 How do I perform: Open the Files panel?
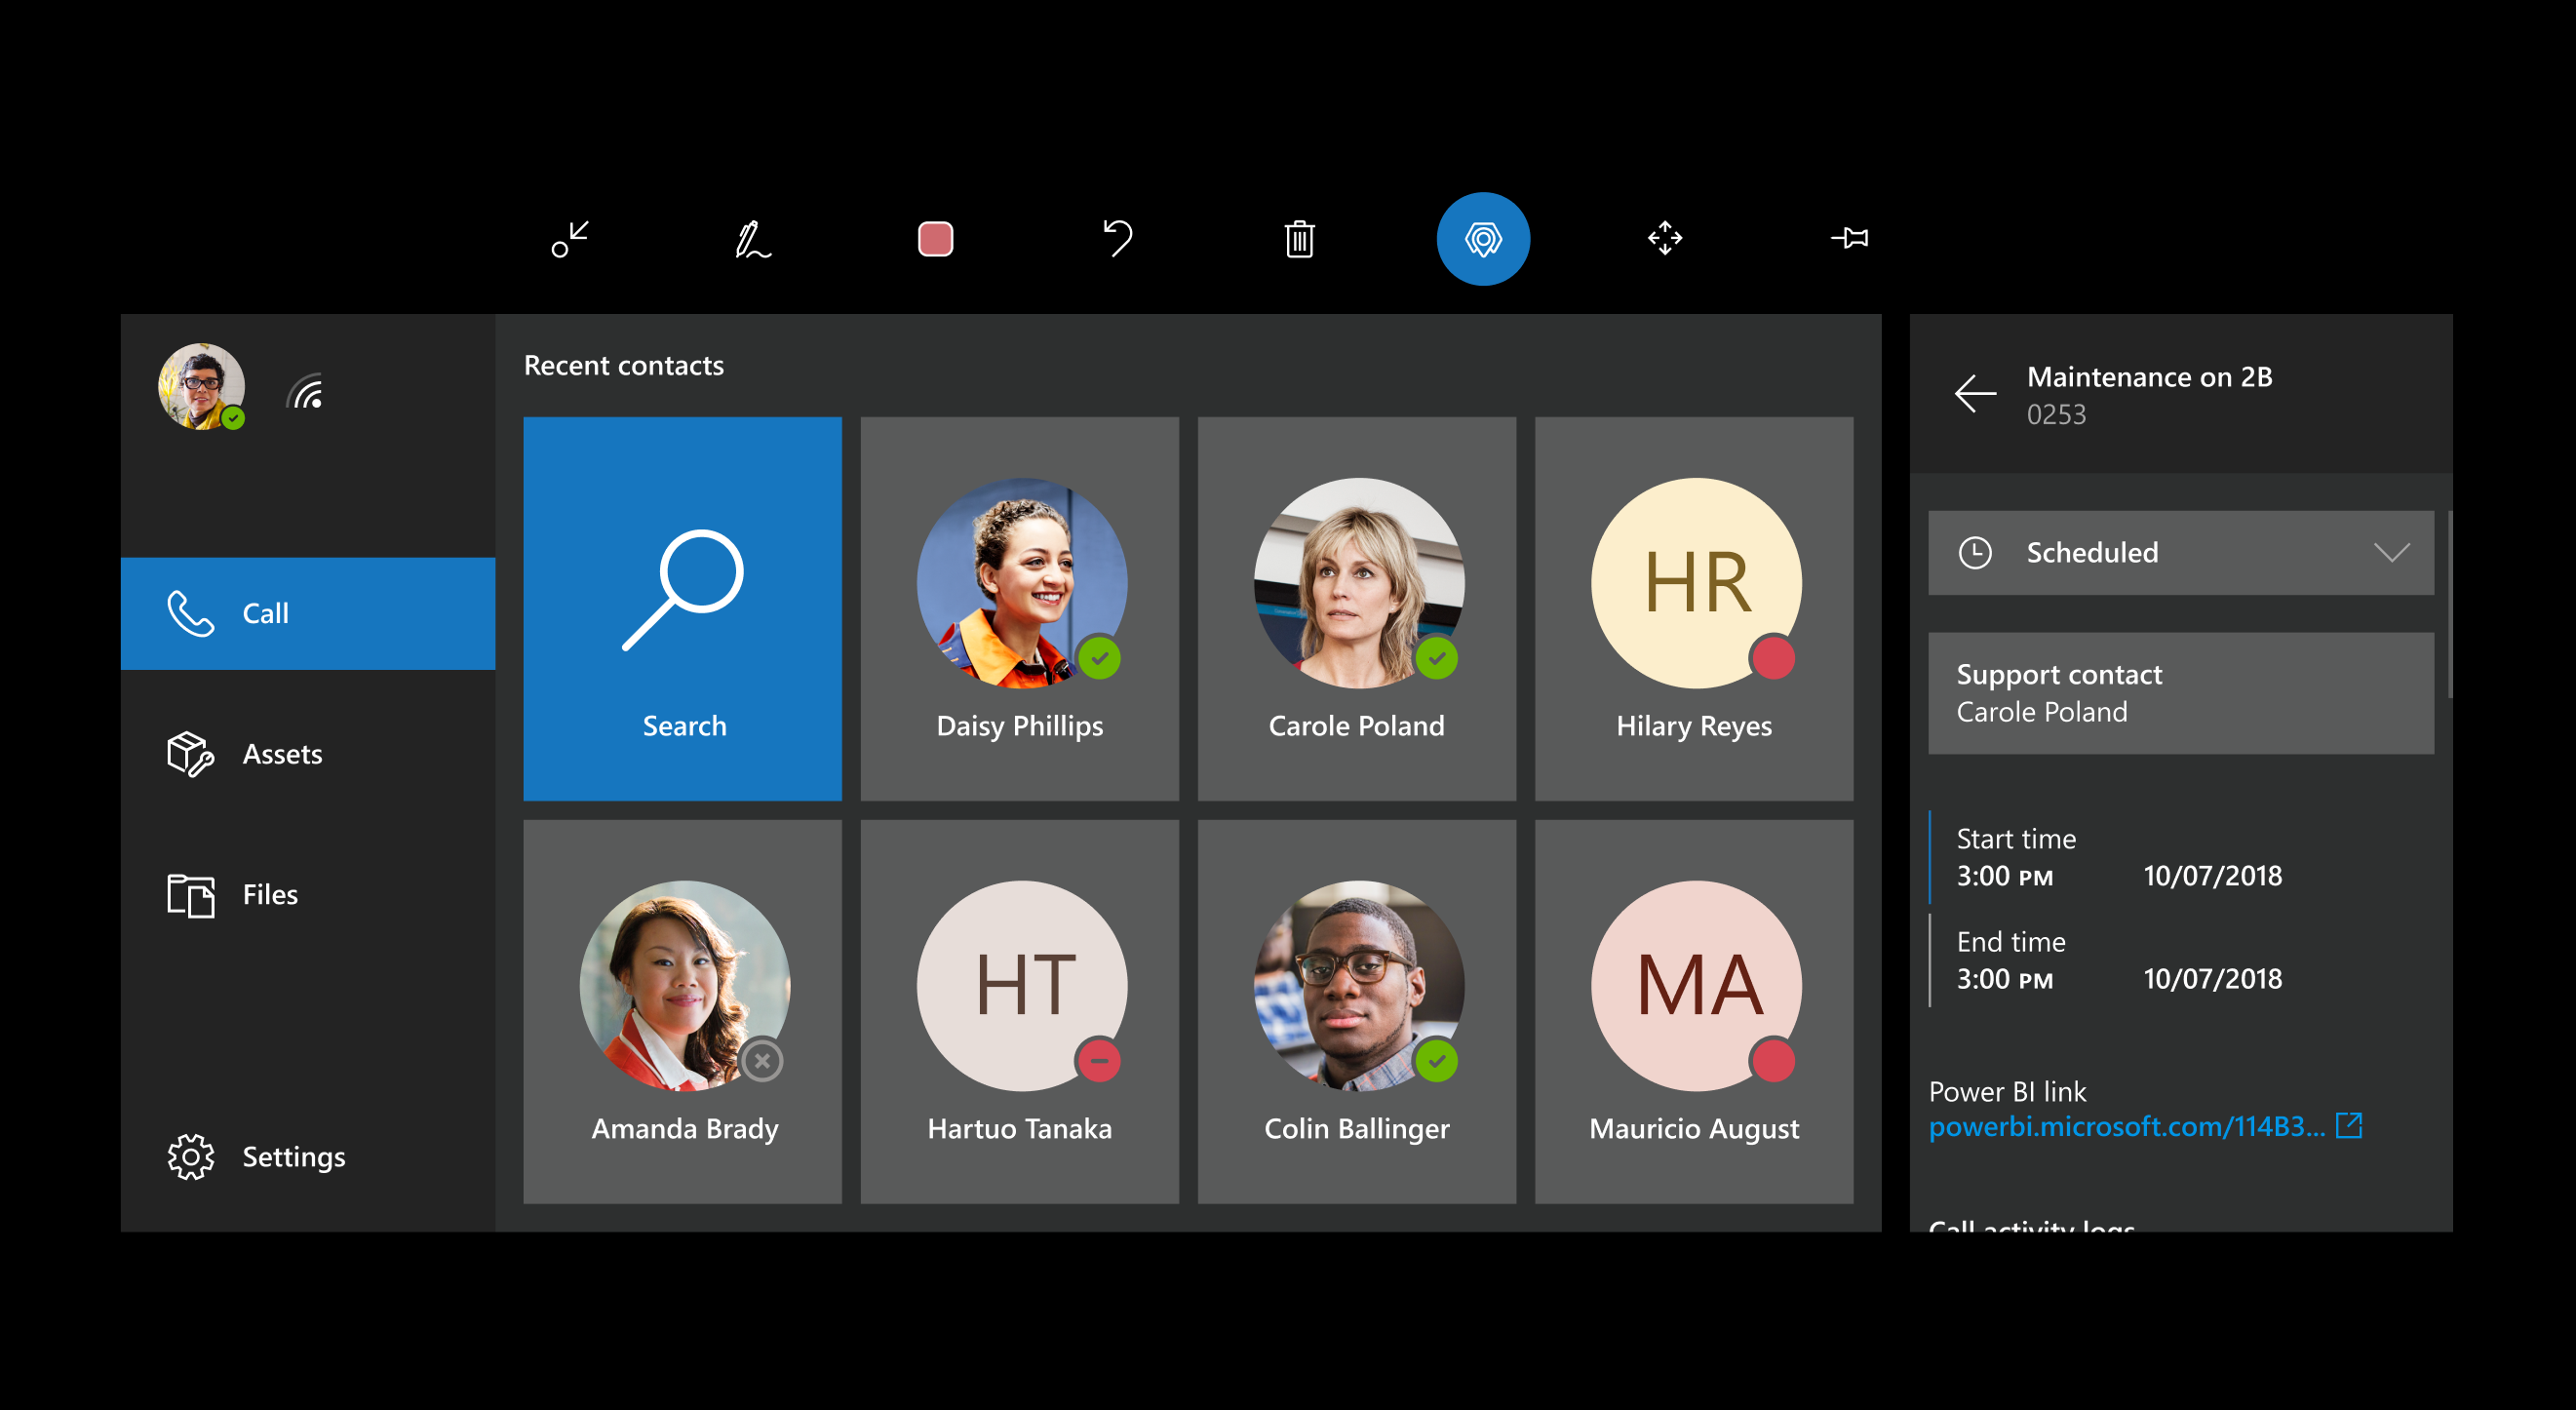point(269,894)
